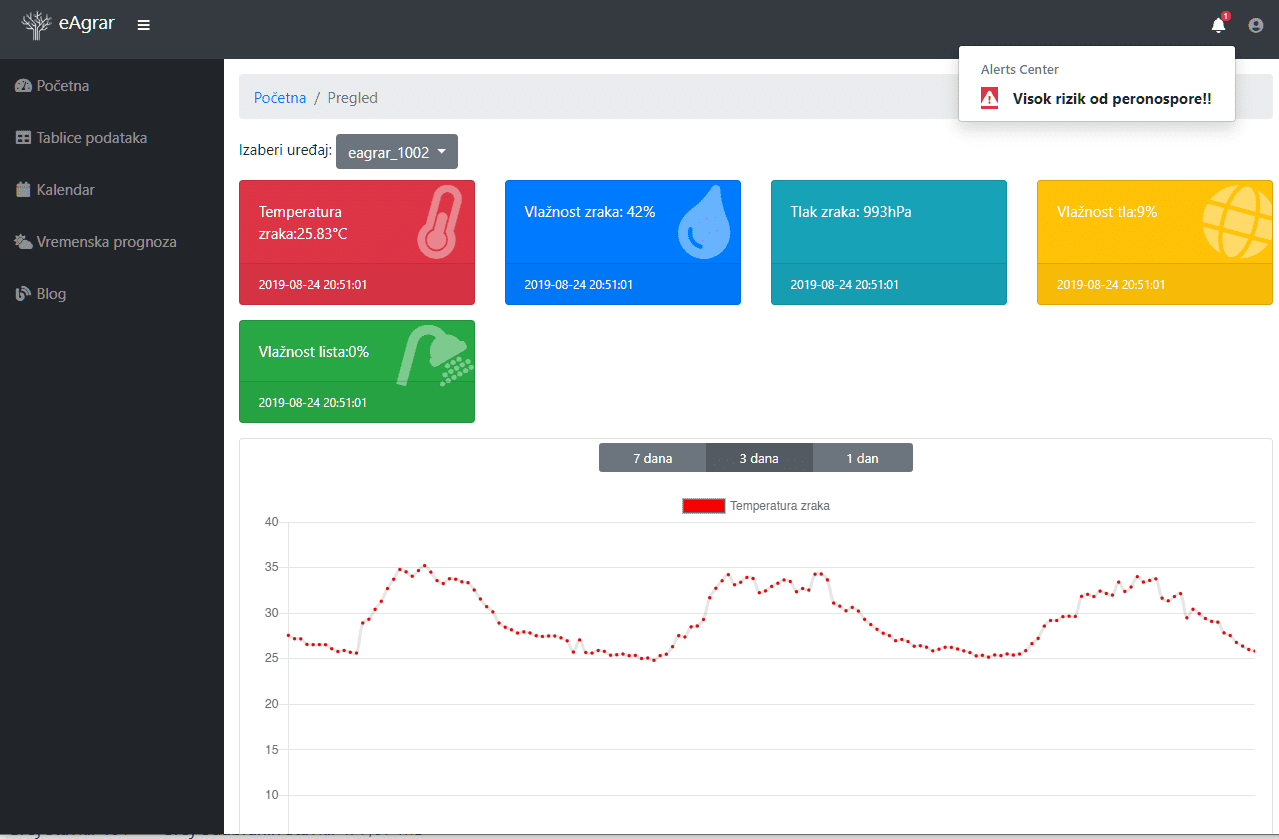Image resolution: width=1279 pixels, height=839 pixels.
Task: Open Kalendar from the sidebar
Action: (65, 190)
